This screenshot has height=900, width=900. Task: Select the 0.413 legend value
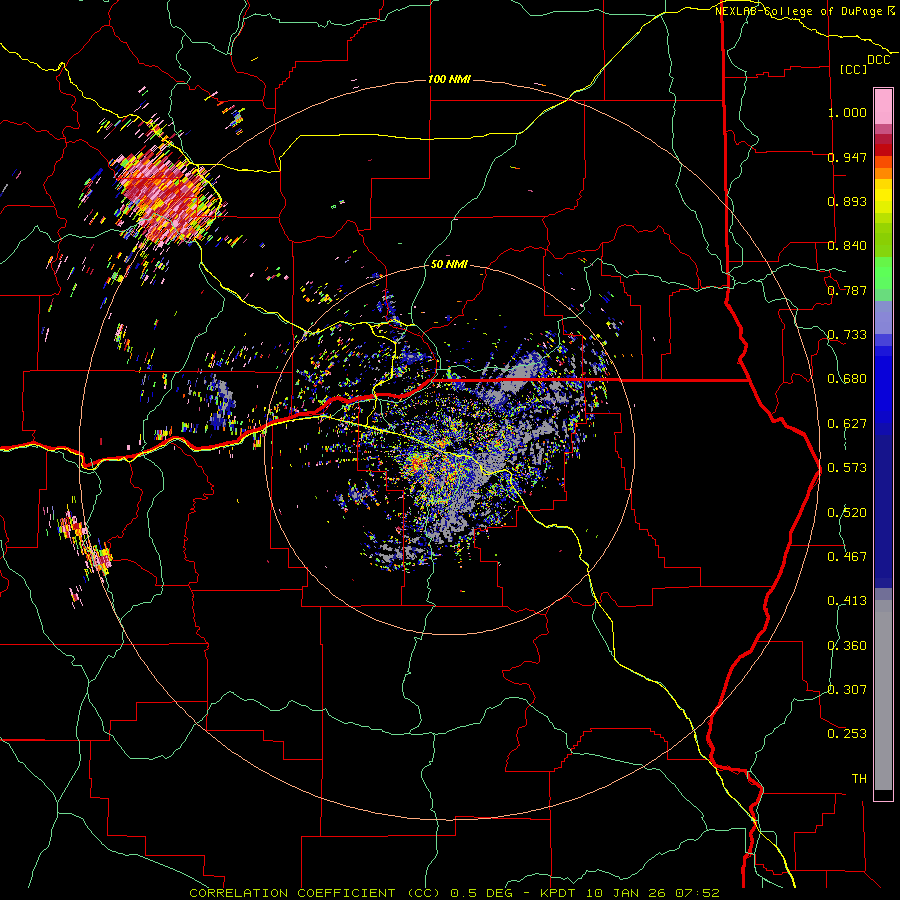click(x=847, y=601)
